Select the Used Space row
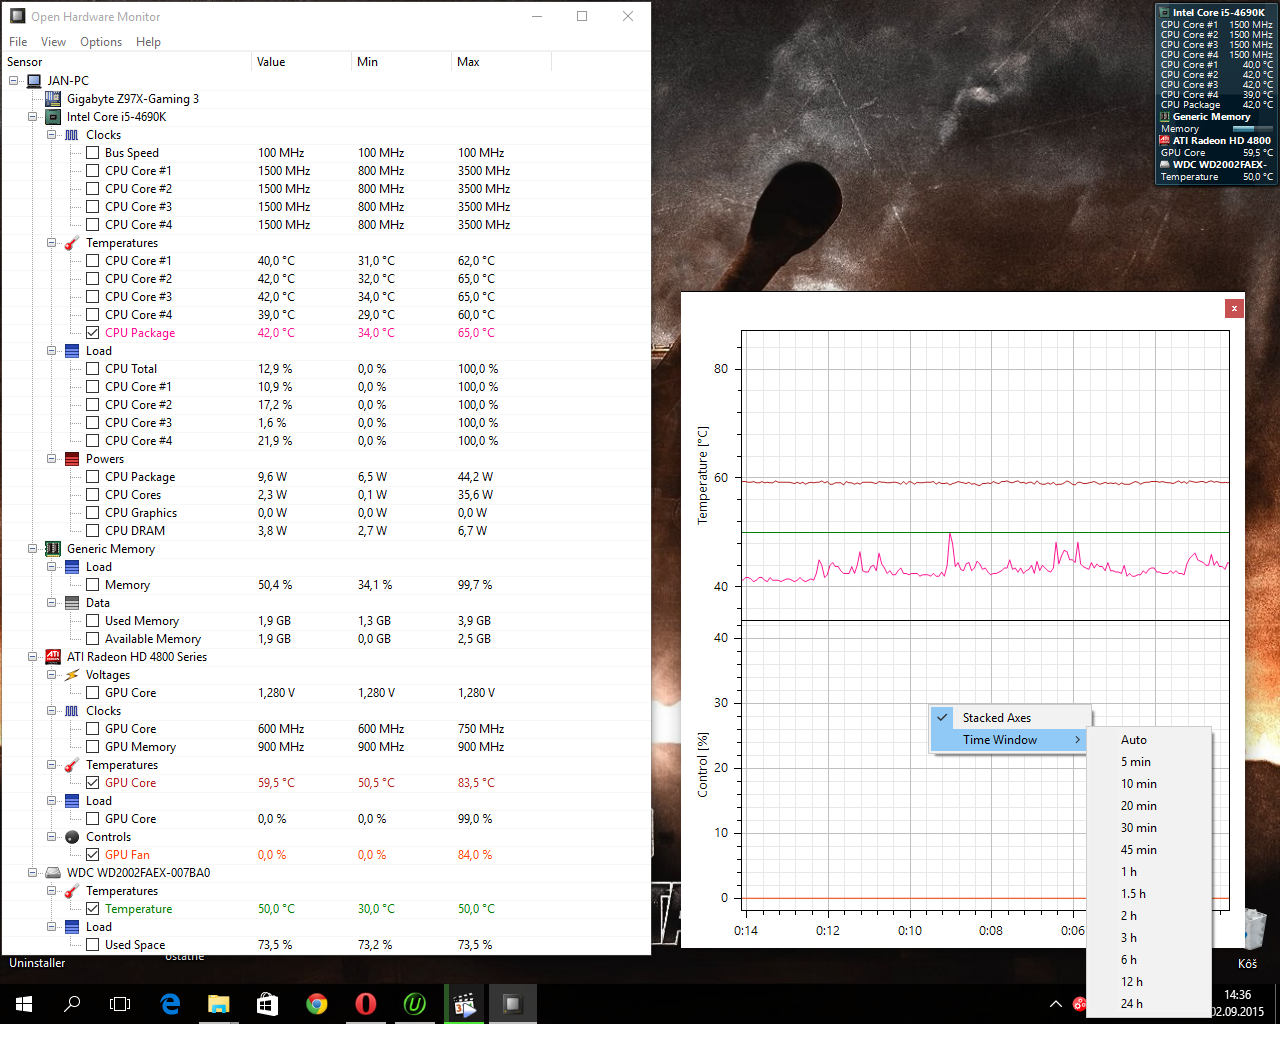1286x1051 pixels. [326, 945]
